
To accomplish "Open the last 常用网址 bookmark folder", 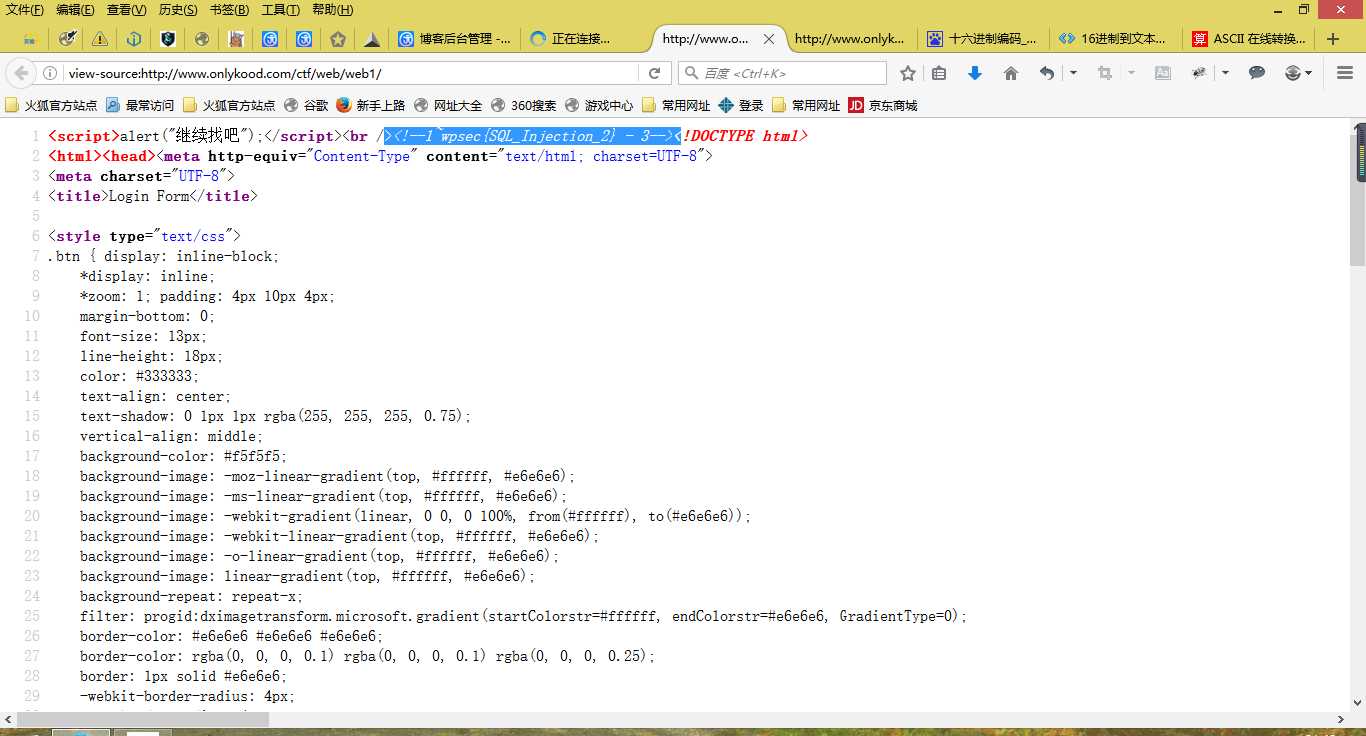I will pyautogui.click(x=806, y=105).
